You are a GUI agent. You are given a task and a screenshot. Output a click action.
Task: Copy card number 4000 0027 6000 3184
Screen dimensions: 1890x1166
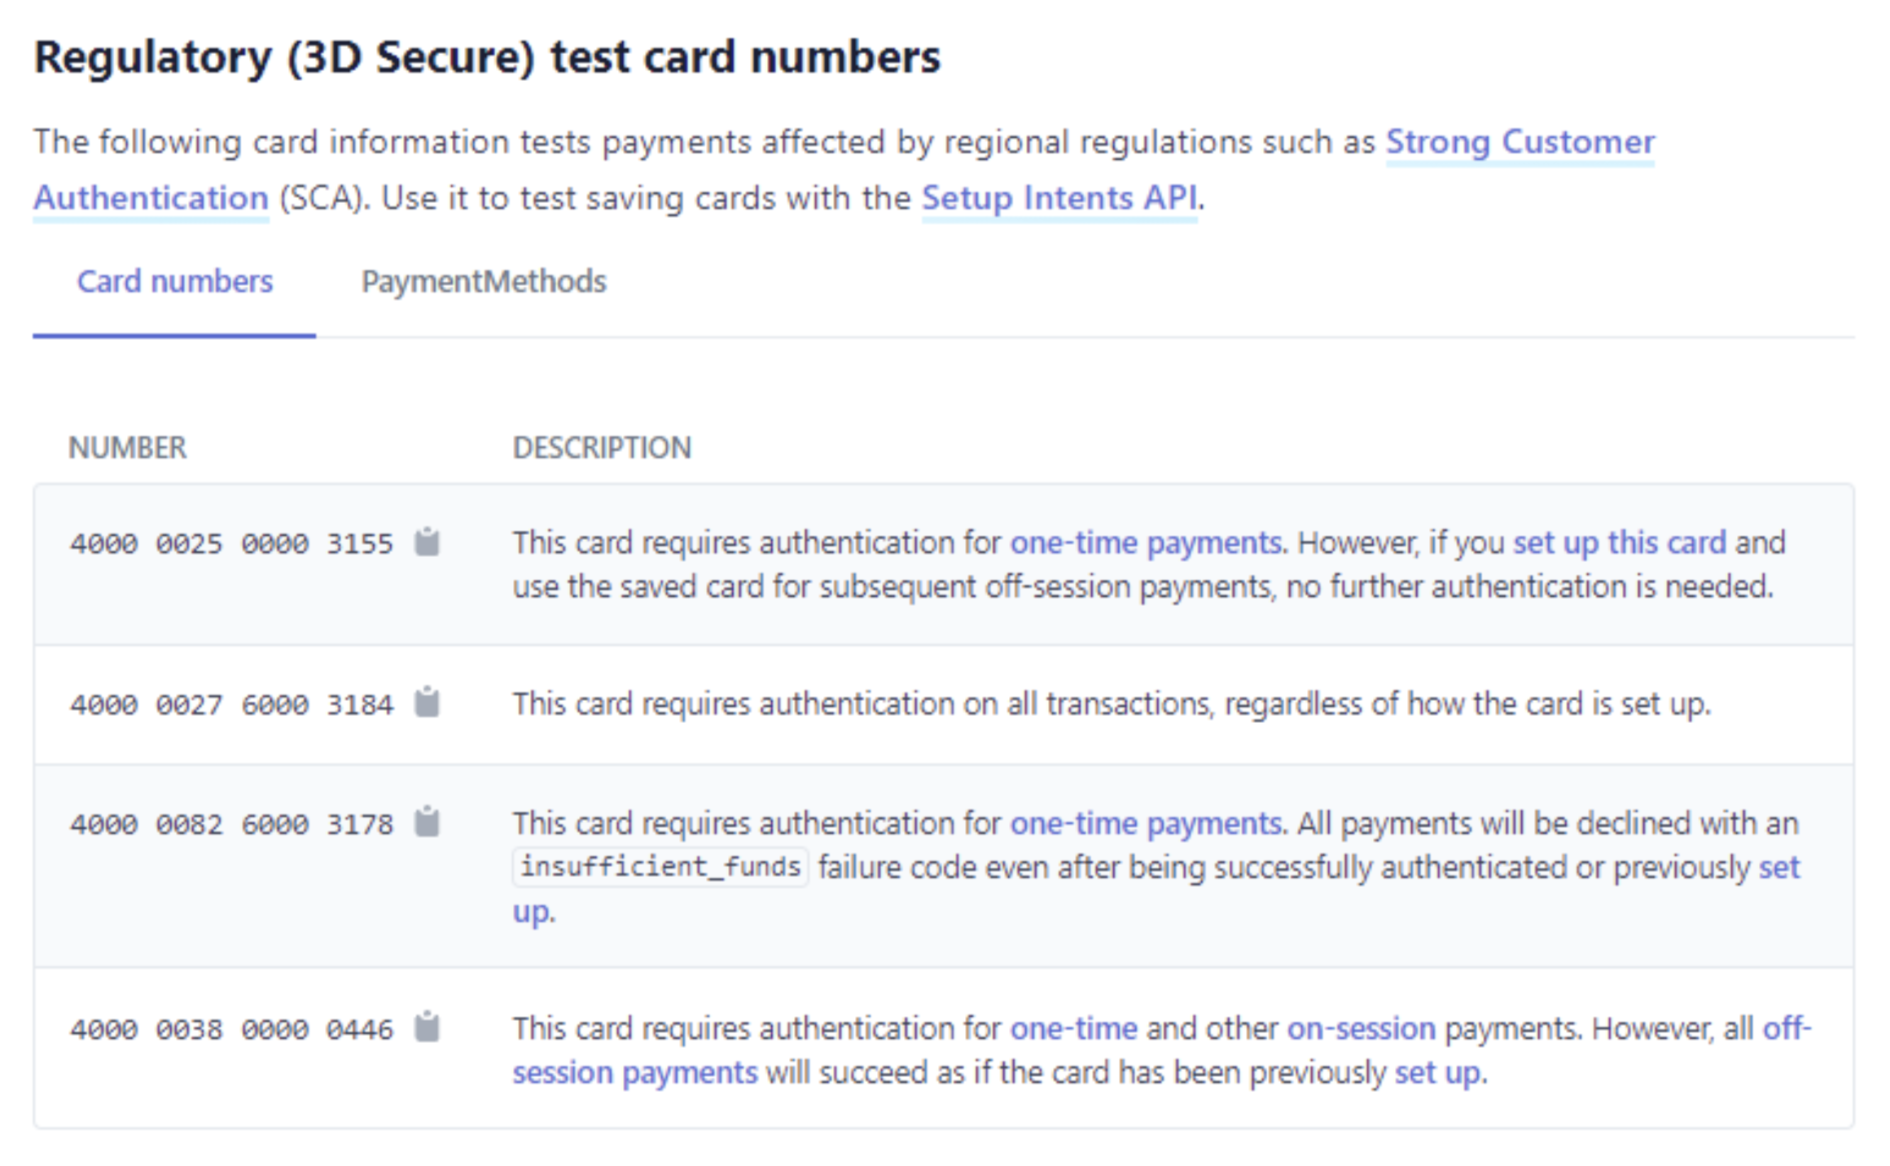point(427,702)
